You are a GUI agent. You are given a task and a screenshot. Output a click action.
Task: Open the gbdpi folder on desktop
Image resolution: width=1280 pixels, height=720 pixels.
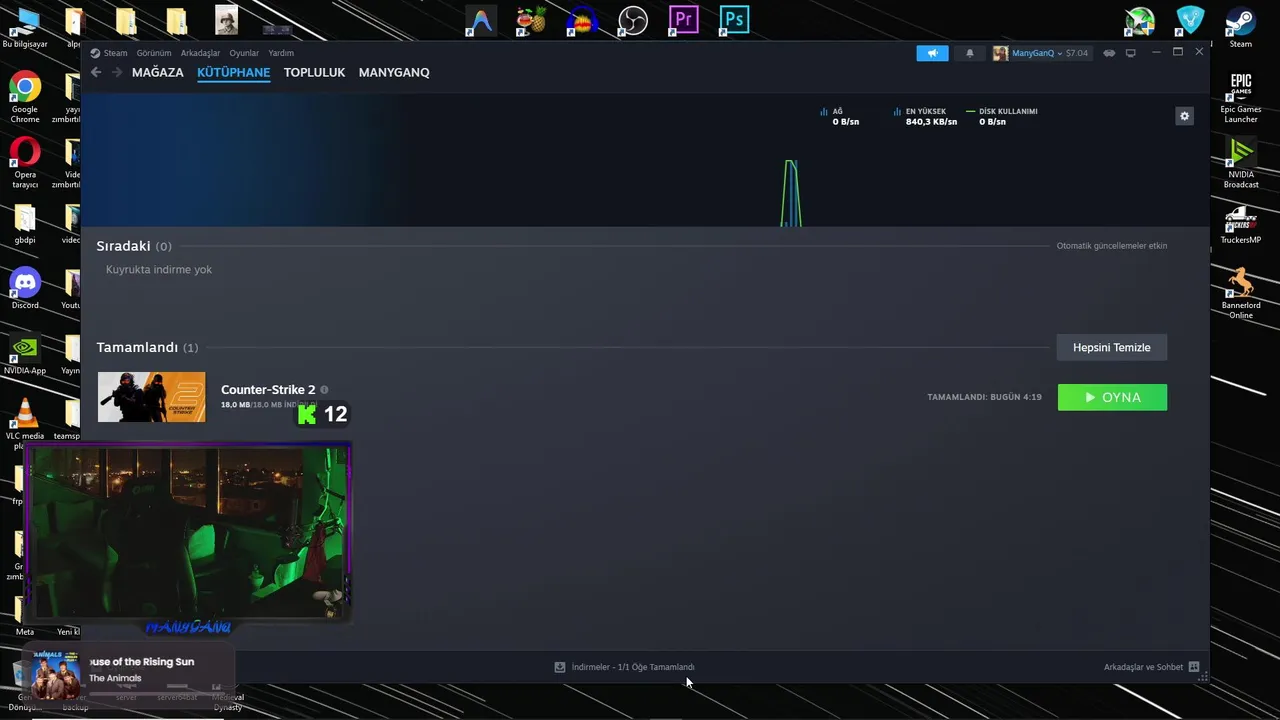click(x=25, y=224)
